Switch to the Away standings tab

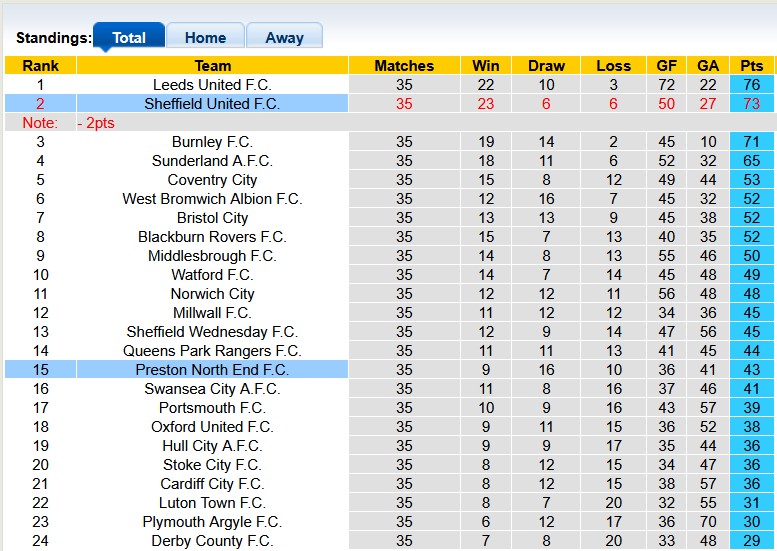coord(284,37)
